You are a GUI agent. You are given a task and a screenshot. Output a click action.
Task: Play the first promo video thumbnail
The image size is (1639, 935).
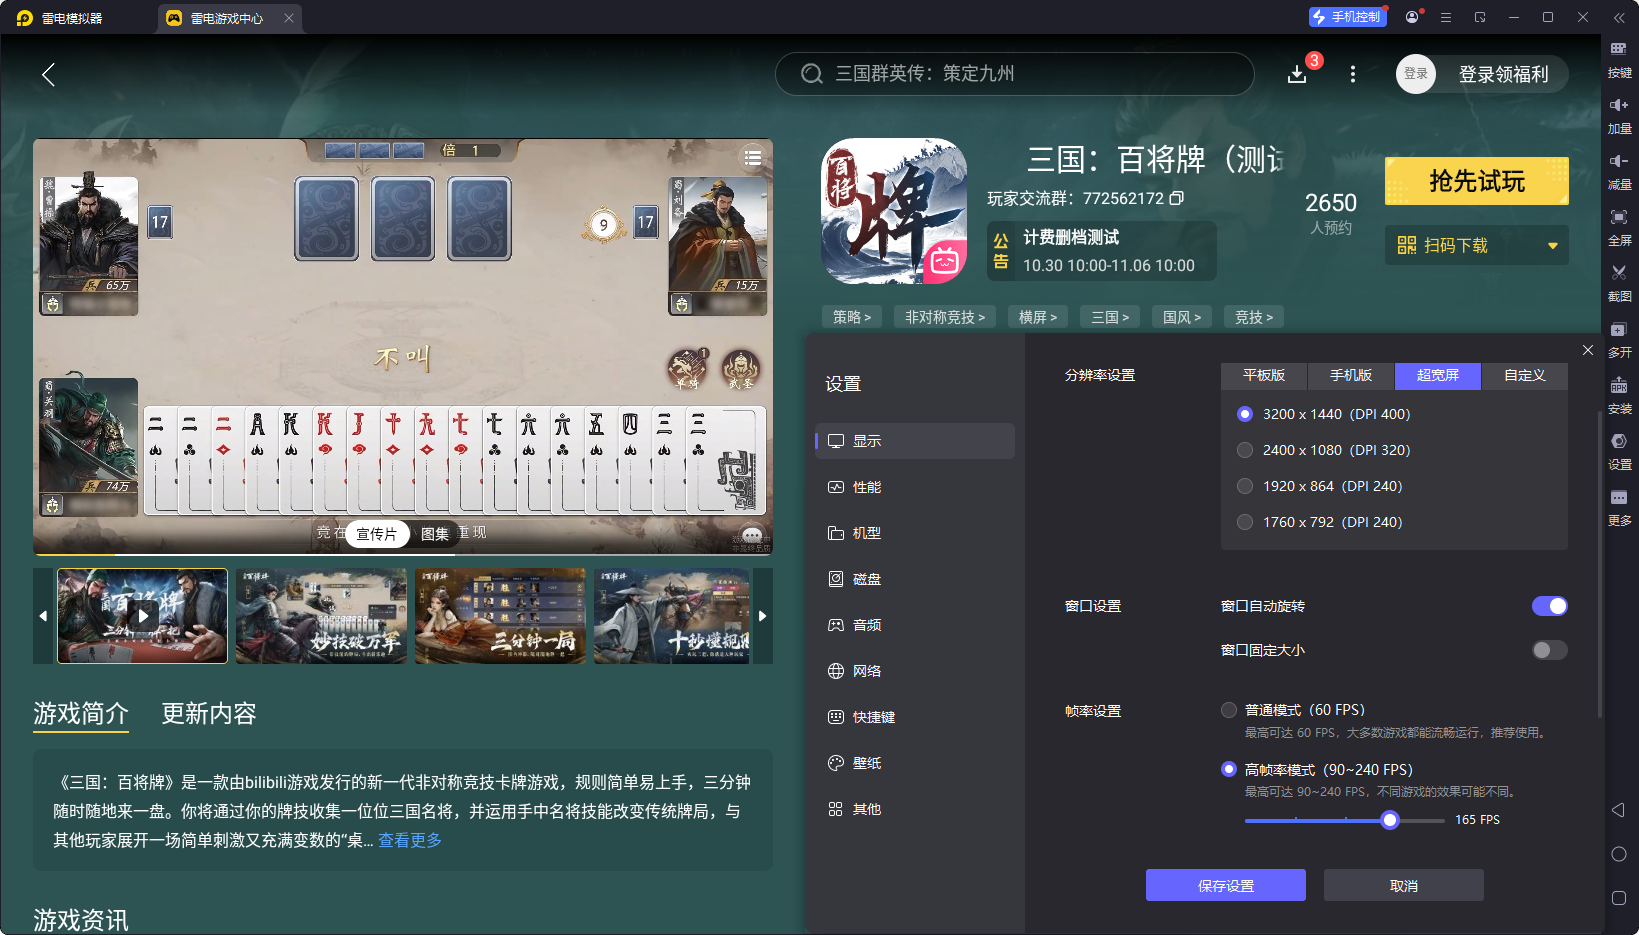point(143,616)
